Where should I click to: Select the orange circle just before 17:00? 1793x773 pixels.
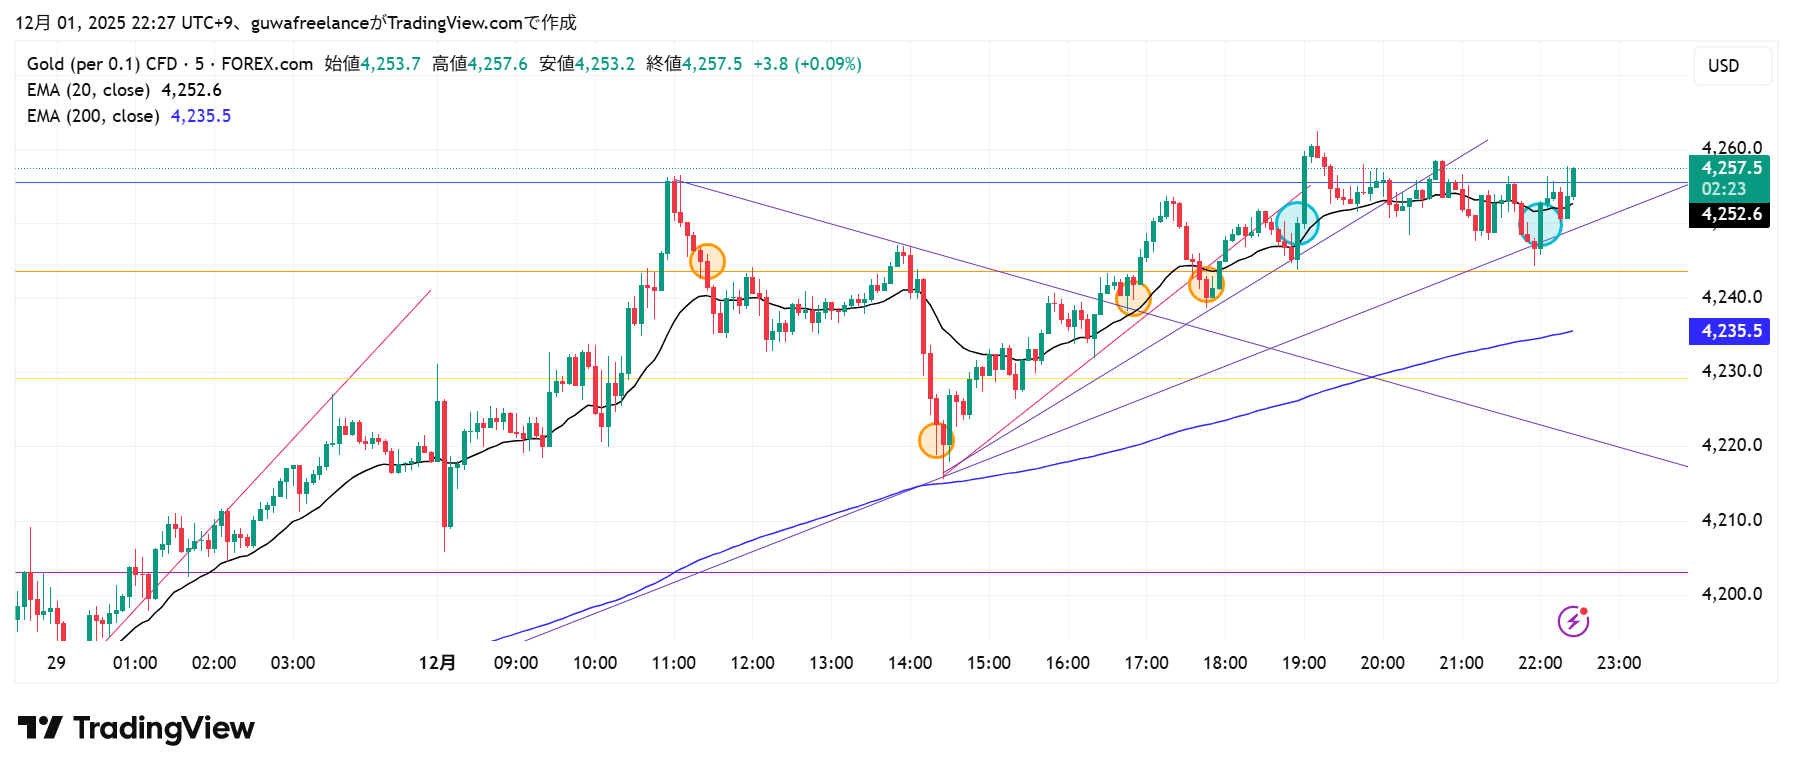coord(1133,298)
